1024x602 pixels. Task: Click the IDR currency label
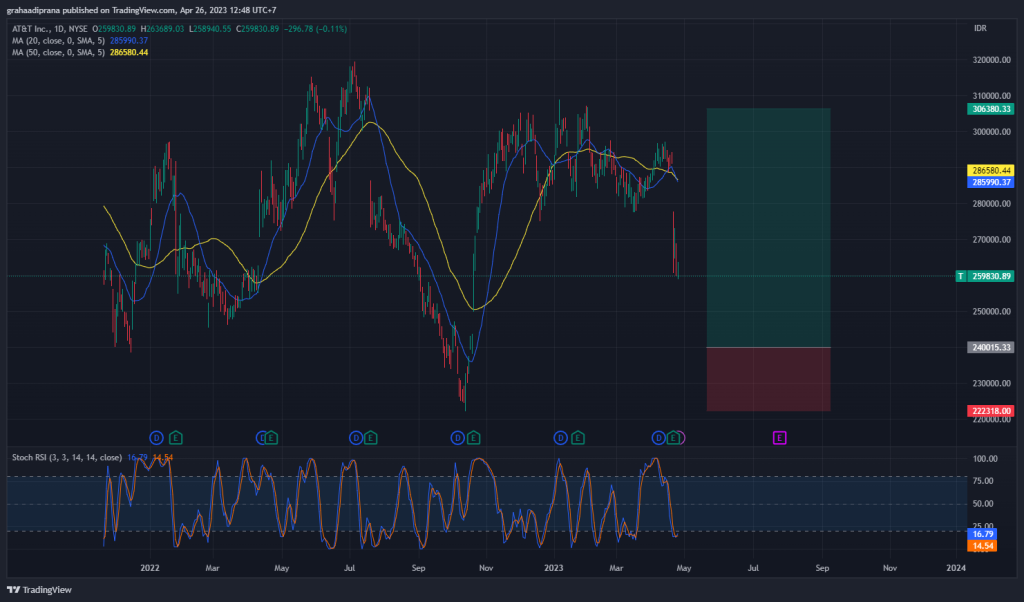click(980, 29)
